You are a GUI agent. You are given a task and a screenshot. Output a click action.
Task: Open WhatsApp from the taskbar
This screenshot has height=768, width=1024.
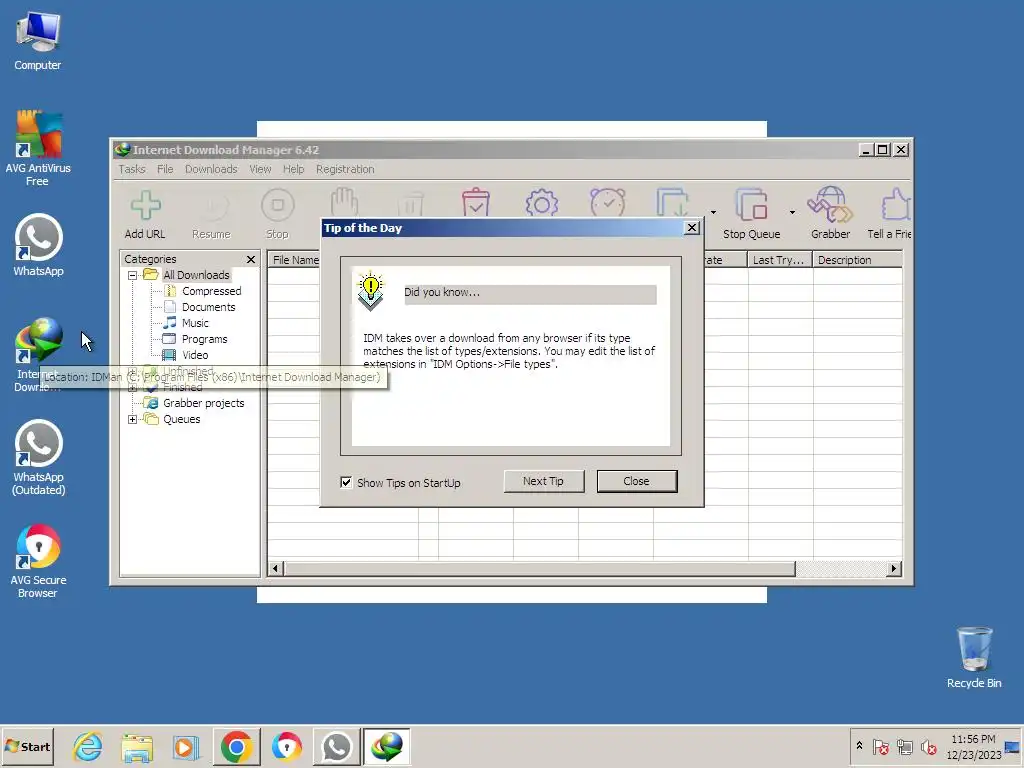[336, 746]
